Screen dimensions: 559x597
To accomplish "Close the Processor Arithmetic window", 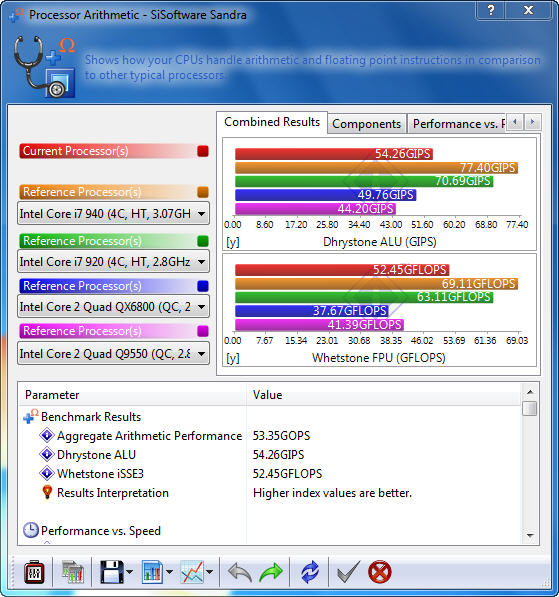I will 529,10.
